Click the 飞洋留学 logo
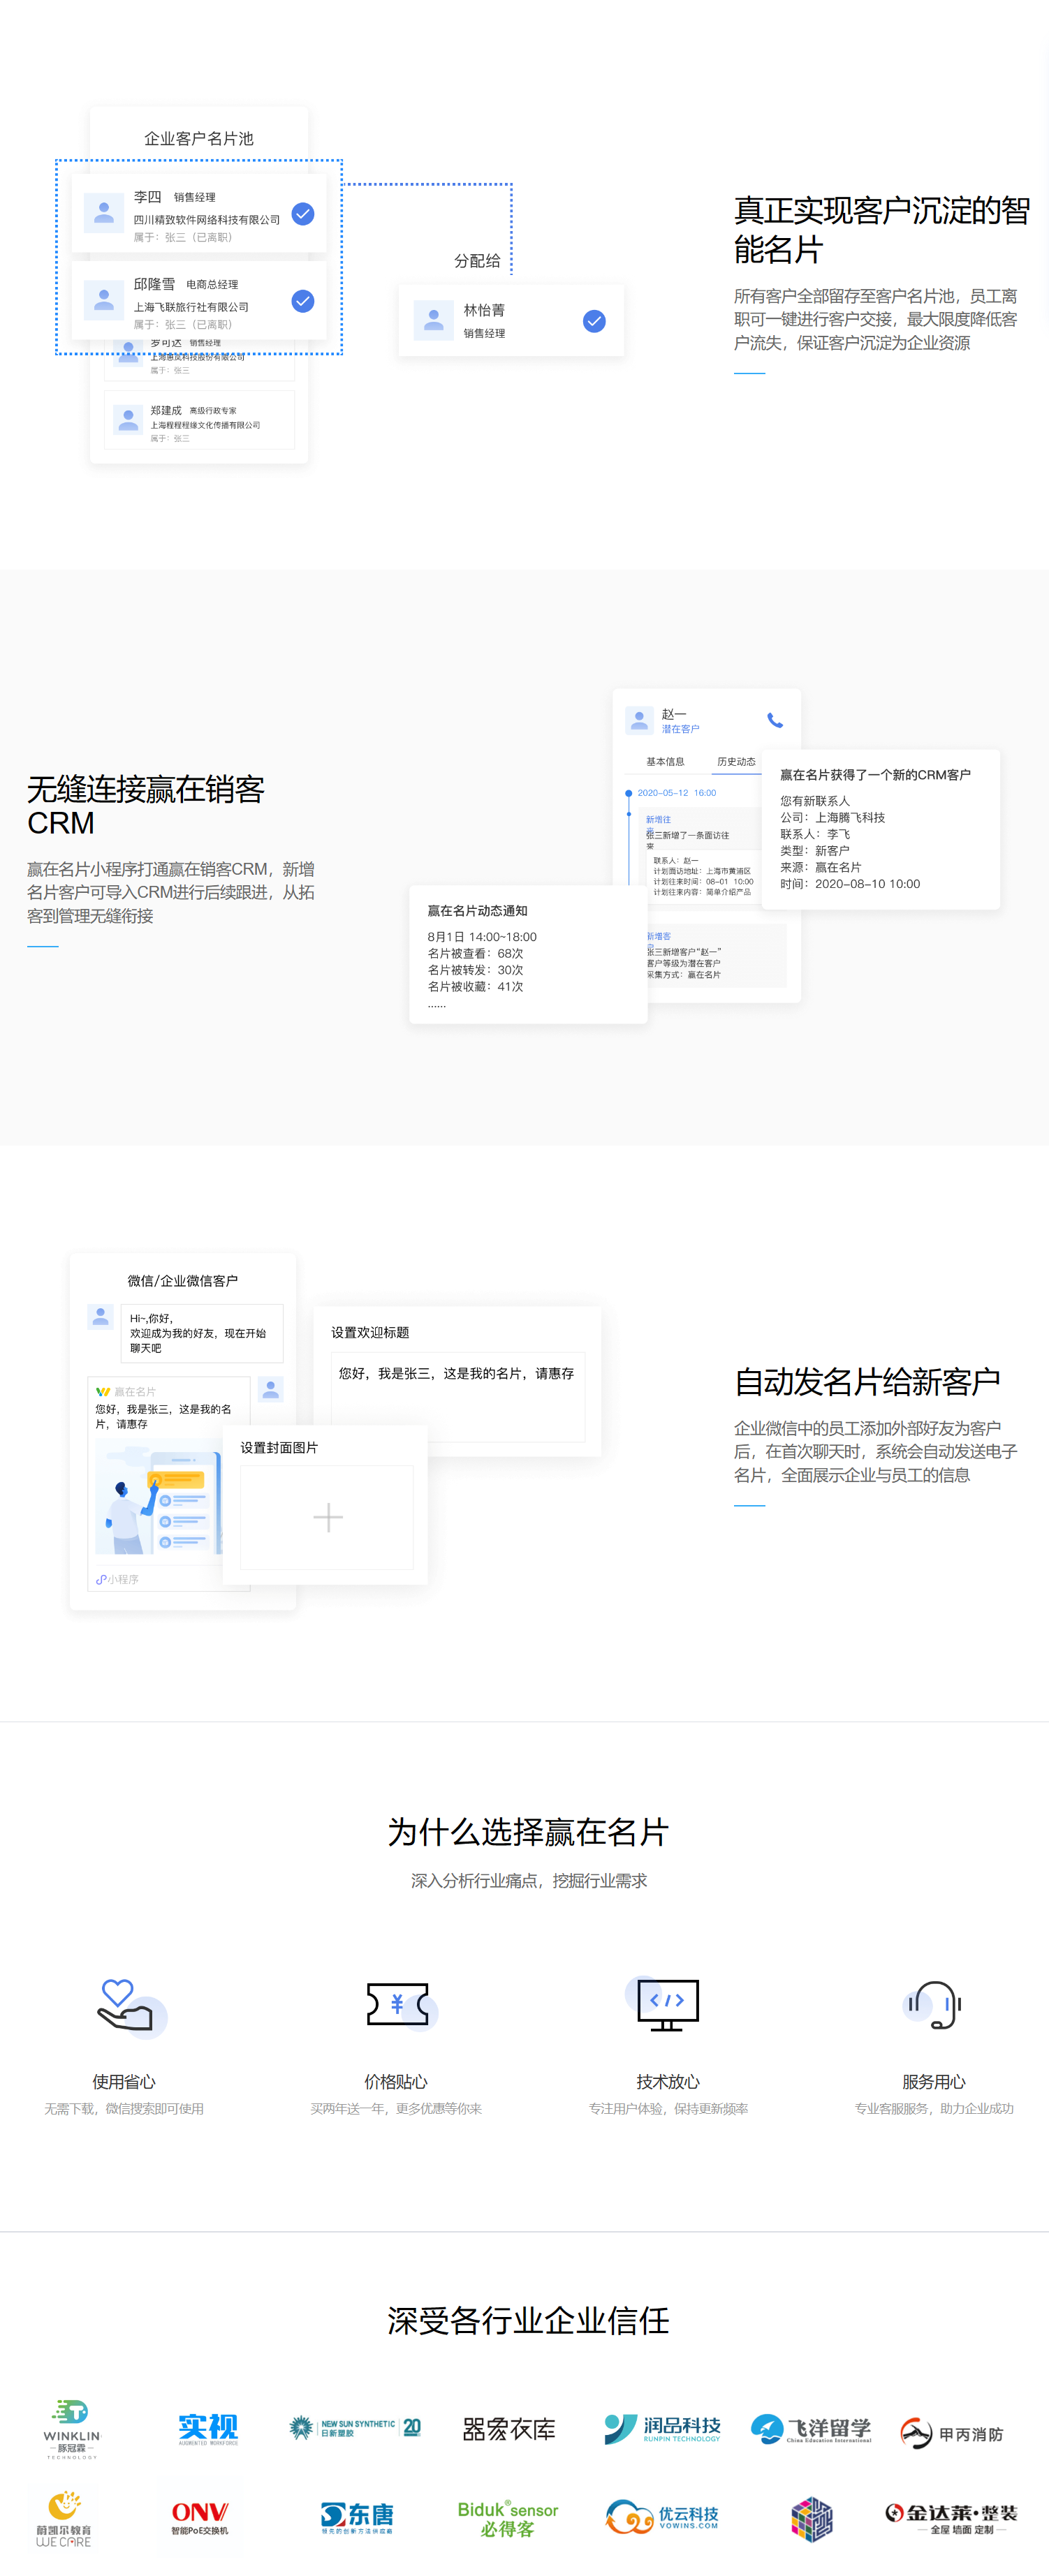 tap(811, 2429)
